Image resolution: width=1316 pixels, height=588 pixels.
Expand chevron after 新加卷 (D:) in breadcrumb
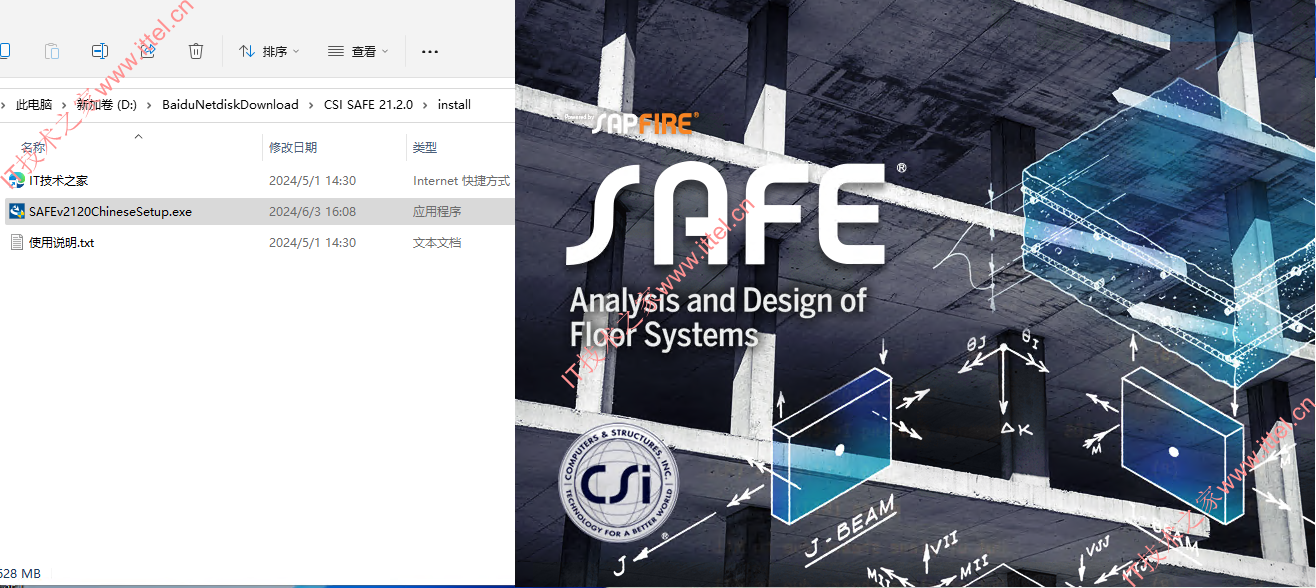click(x=149, y=104)
